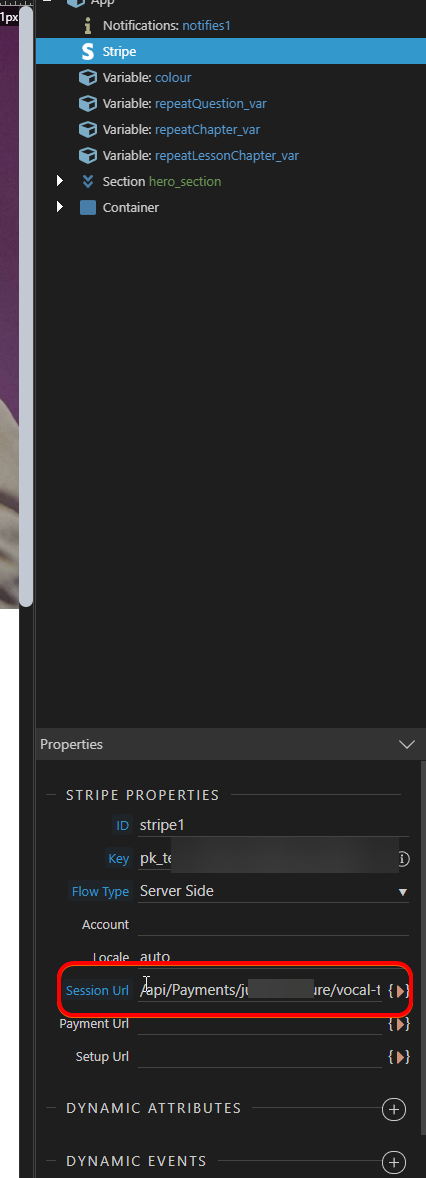Click the repeatQuestion_var cube icon
Screen dimensions: 426x1178
88,104
